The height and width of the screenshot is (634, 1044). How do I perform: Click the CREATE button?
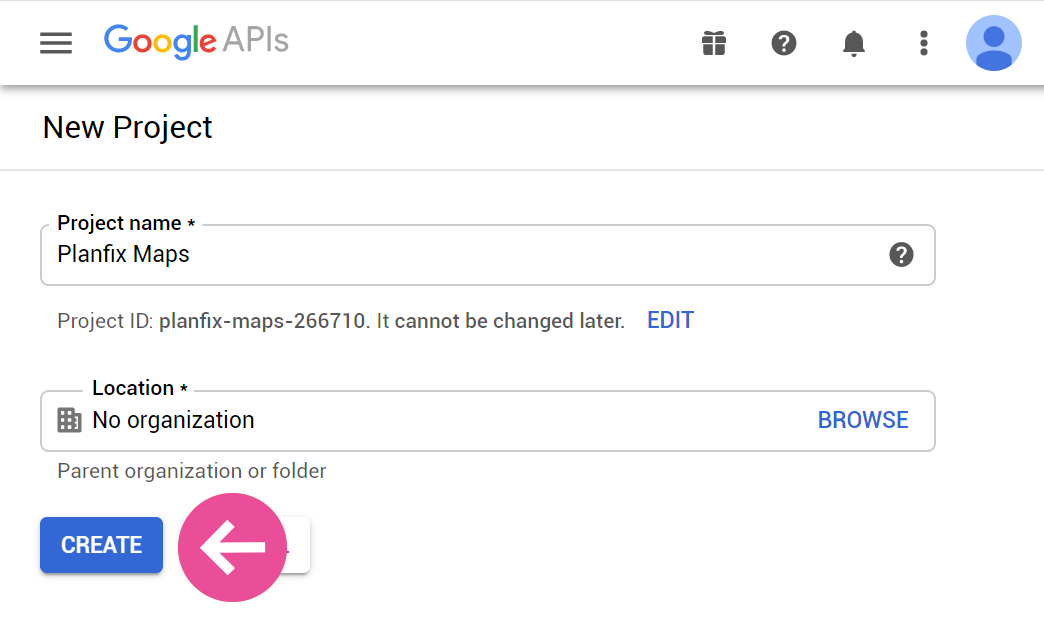[x=101, y=545]
